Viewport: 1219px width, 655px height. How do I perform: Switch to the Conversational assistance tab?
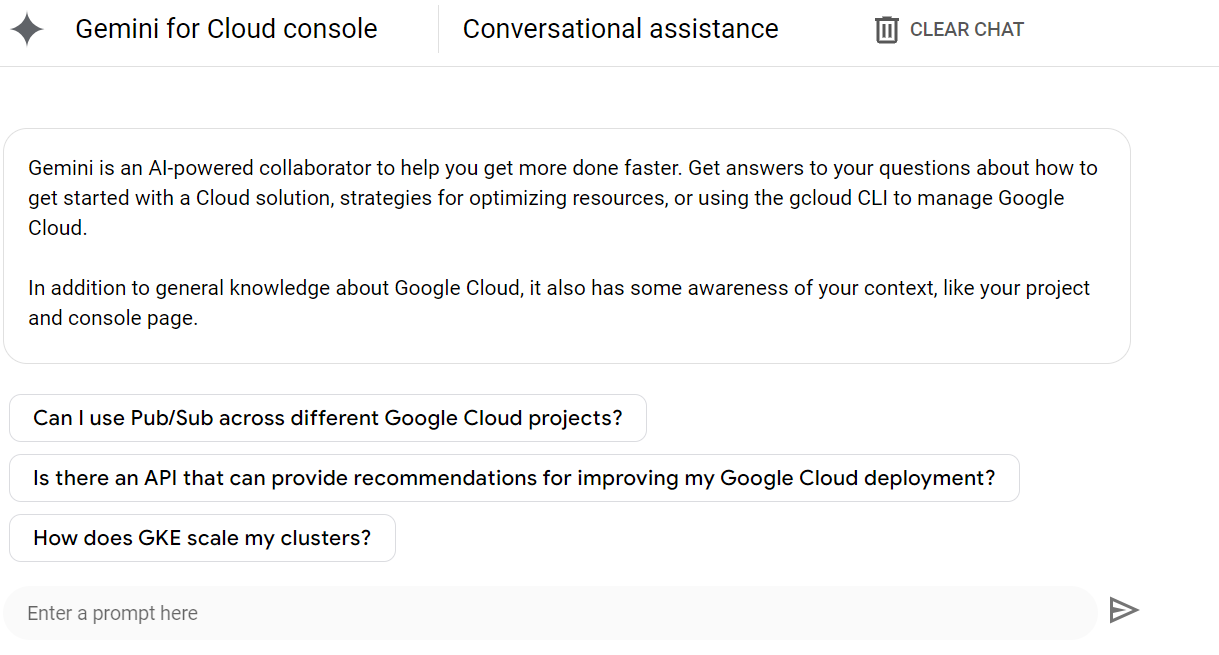(620, 29)
